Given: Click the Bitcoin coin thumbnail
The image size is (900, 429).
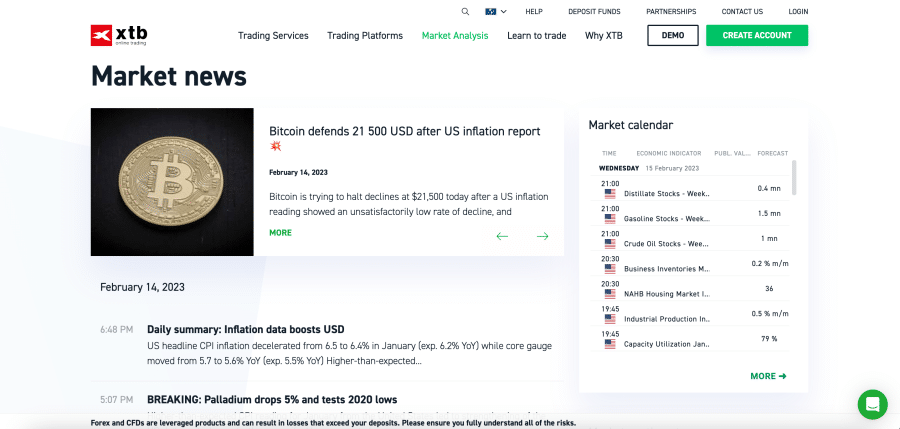Looking at the screenshot, I should tap(172, 182).
